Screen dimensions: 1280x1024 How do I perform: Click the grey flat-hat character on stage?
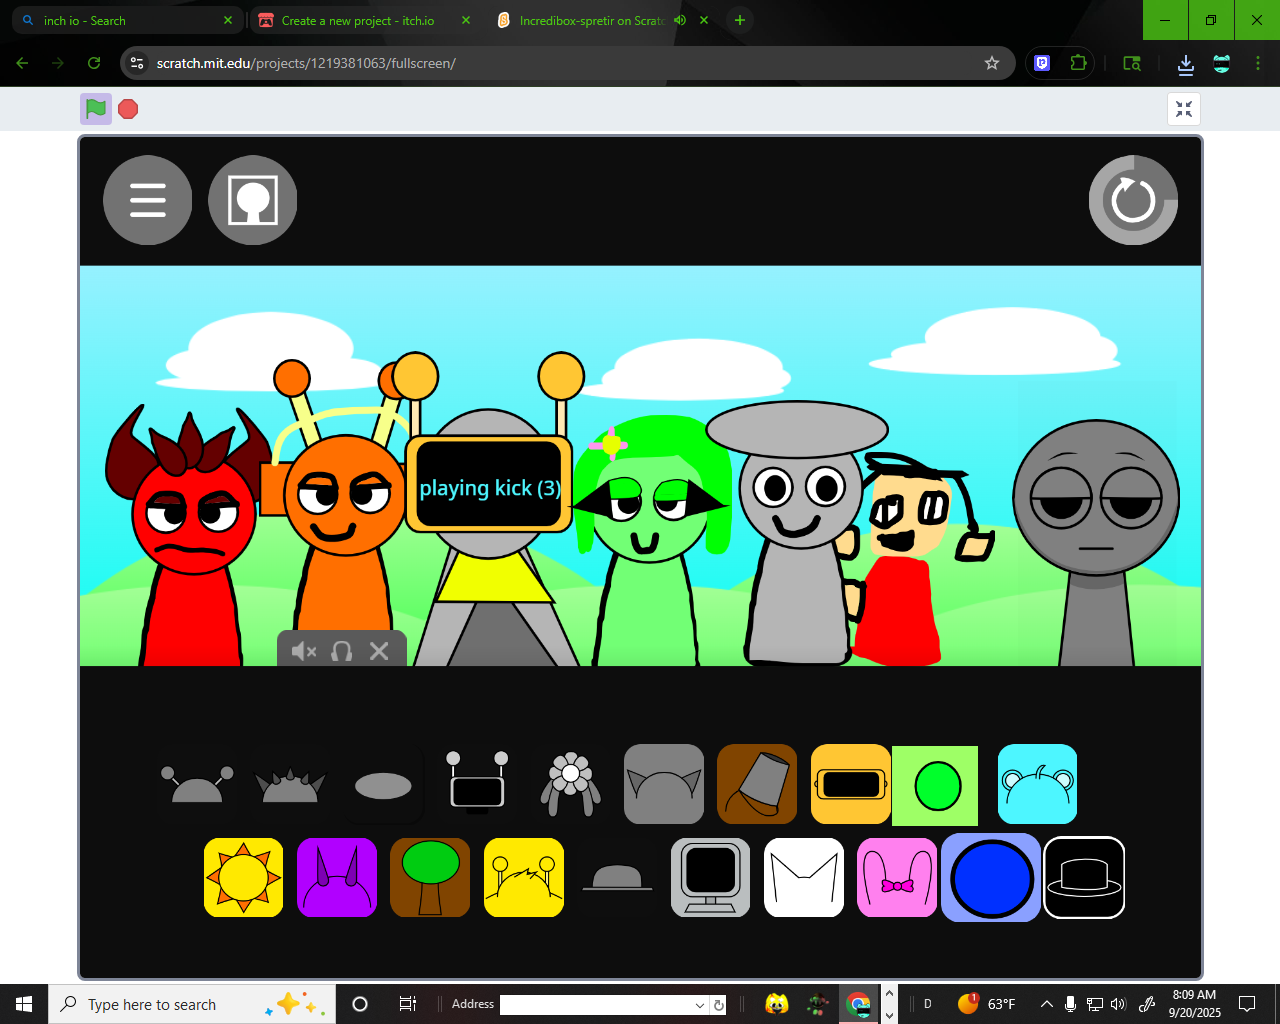(x=797, y=535)
